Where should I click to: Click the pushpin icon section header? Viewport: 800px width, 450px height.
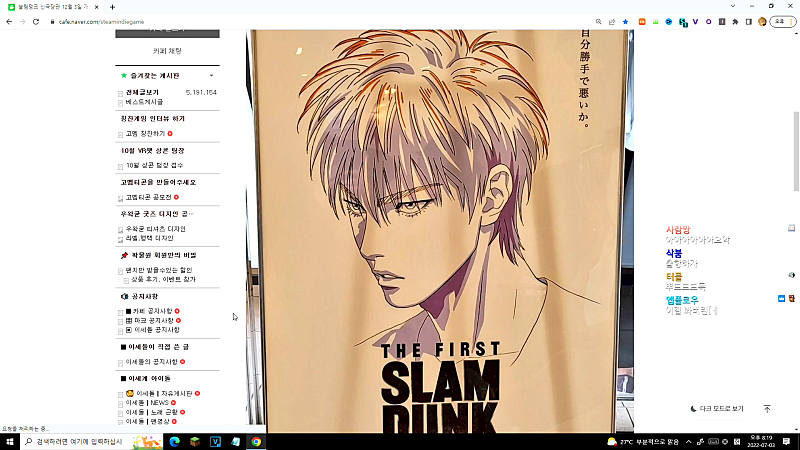pyautogui.click(x=124, y=255)
